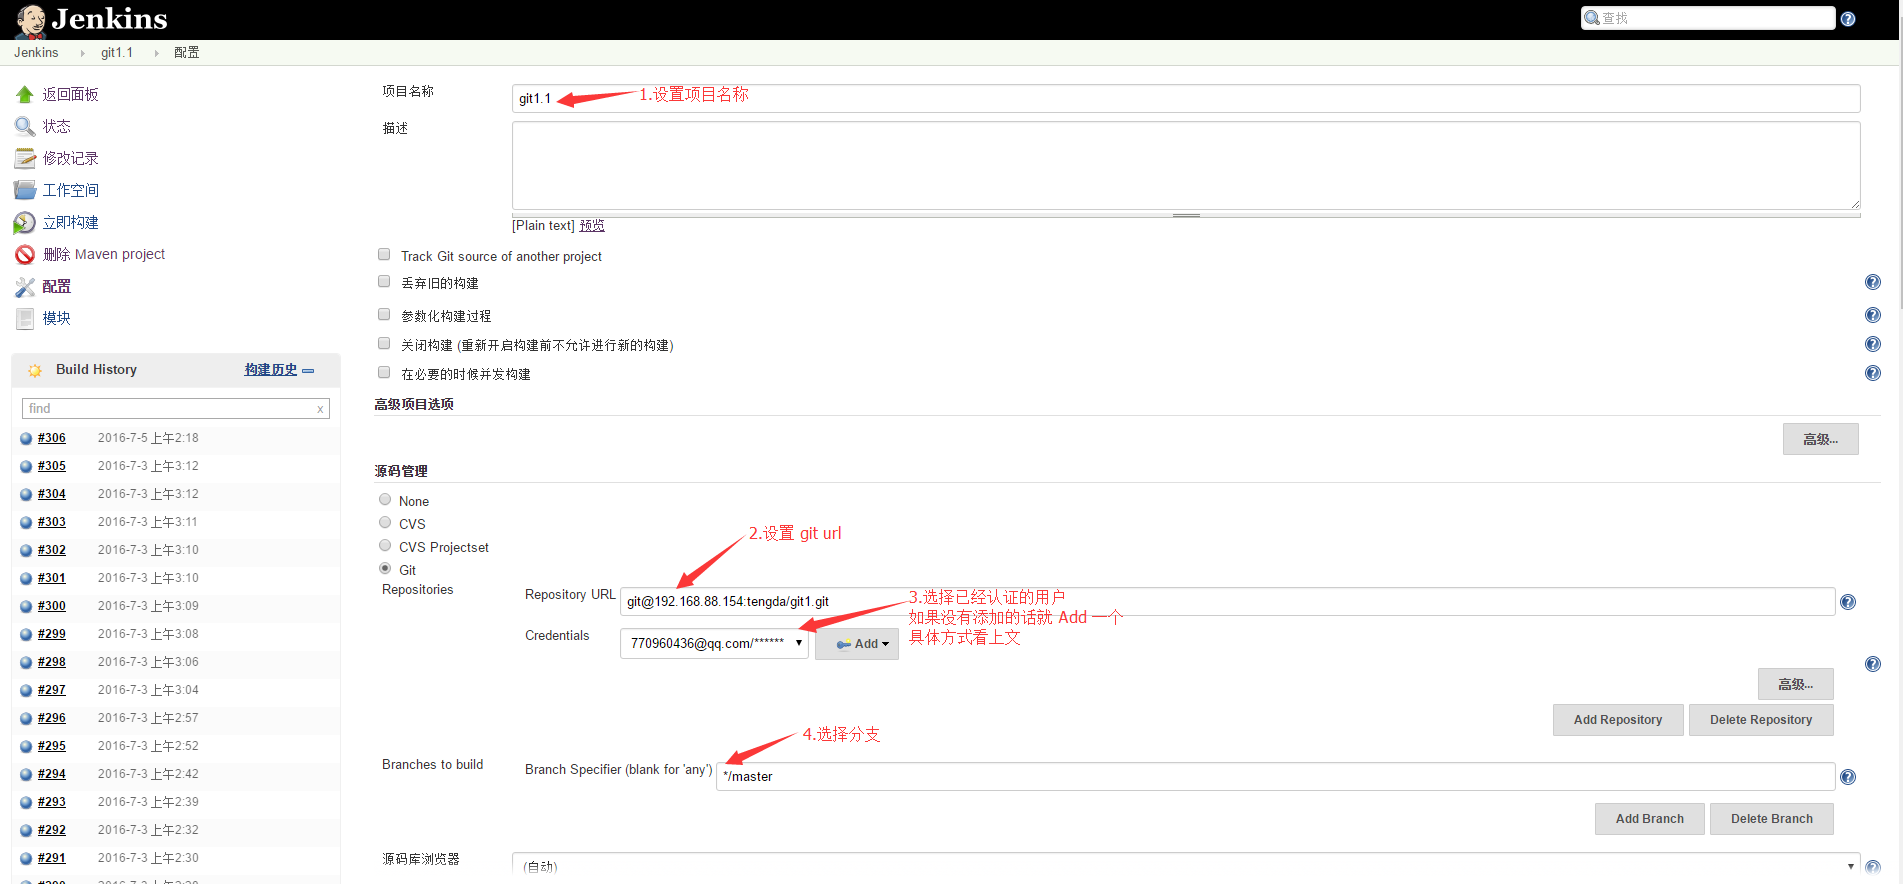1903x884 pixels.
Task: Open help for 在必要的时候并发构建 option
Action: [1873, 373]
